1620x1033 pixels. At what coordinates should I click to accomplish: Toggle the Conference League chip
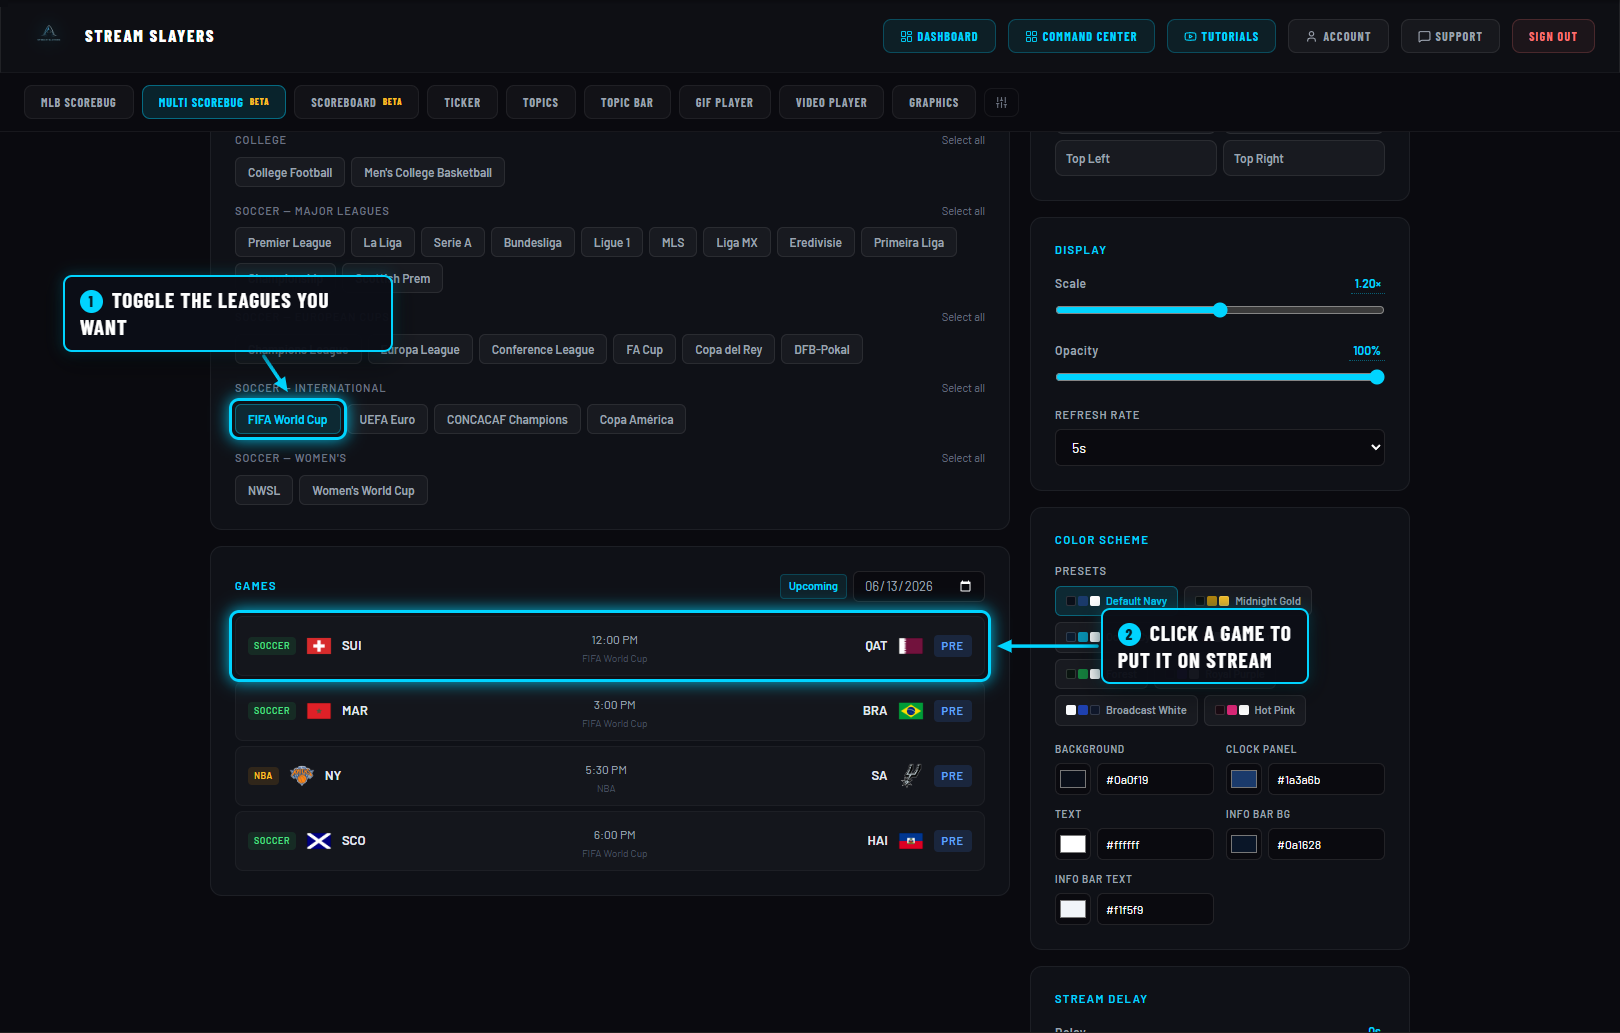click(543, 350)
